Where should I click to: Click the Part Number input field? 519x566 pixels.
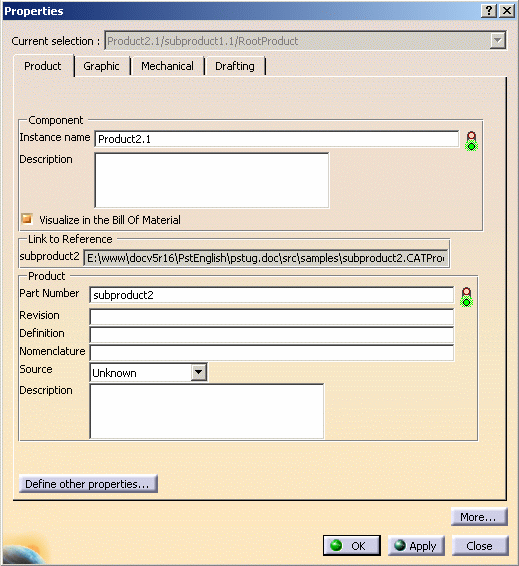271,295
